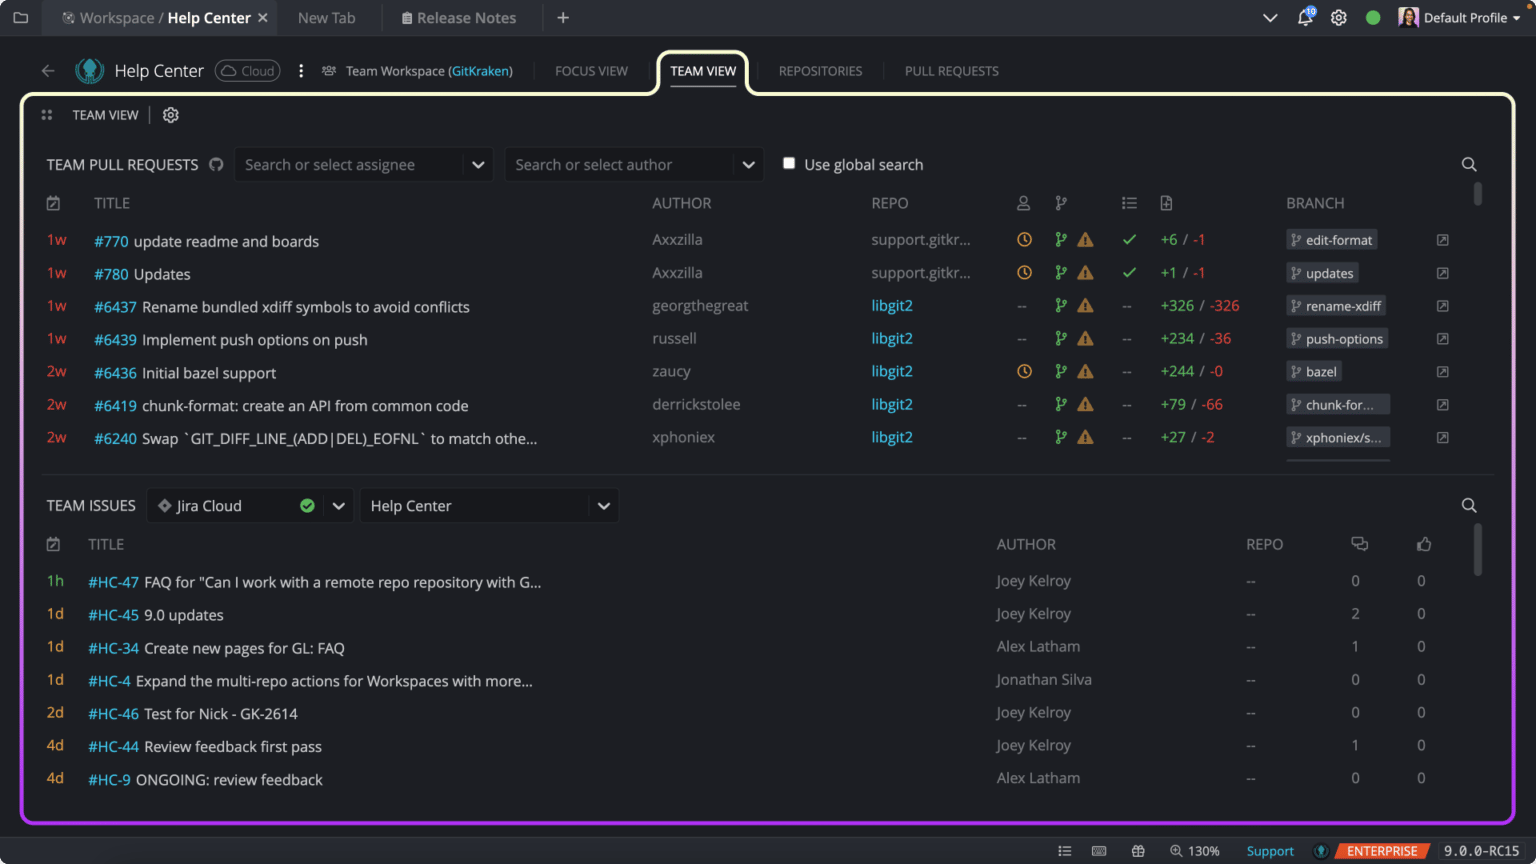Click the GitKraken logo in the status bar
This screenshot has height=864, width=1536.
click(1322, 851)
